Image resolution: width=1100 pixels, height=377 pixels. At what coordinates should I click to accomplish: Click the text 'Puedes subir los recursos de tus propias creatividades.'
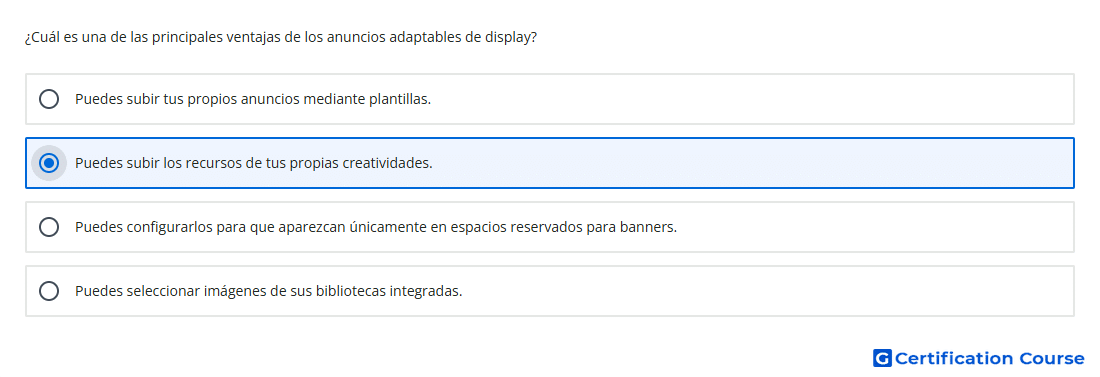[253, 163]
